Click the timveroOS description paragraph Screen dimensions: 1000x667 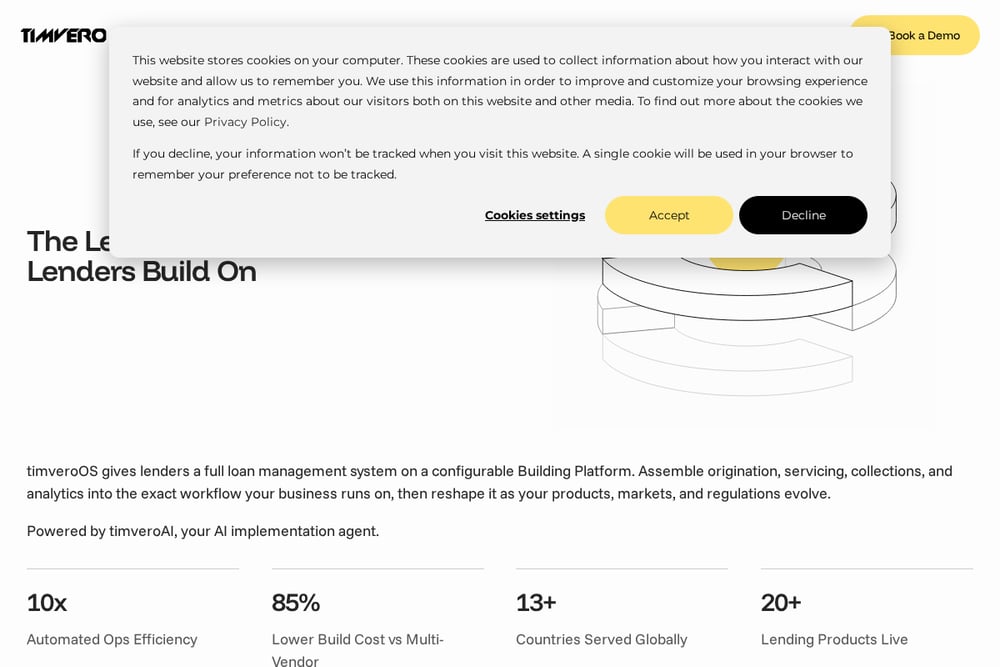tap(490, 482)
